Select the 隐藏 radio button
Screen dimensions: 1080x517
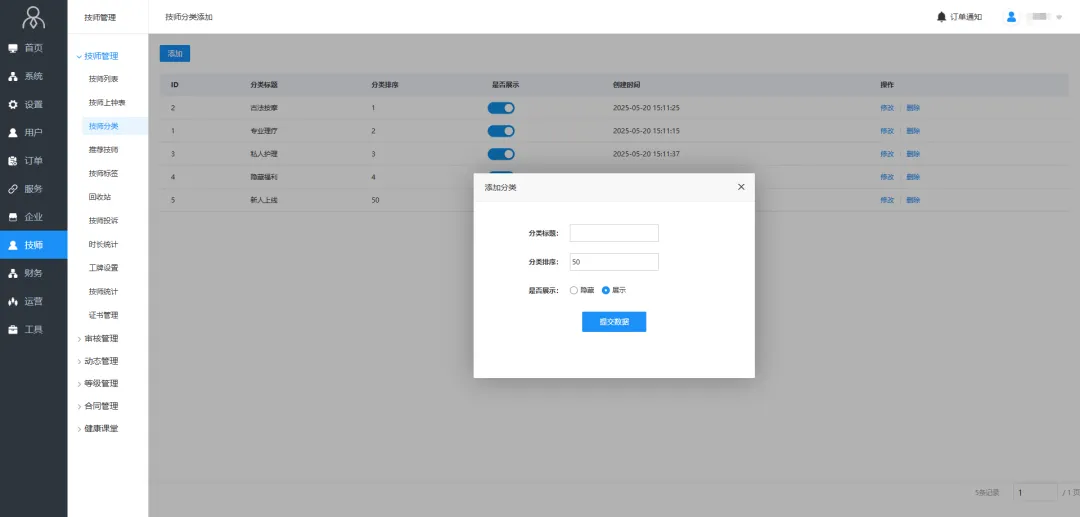[574, 290]
